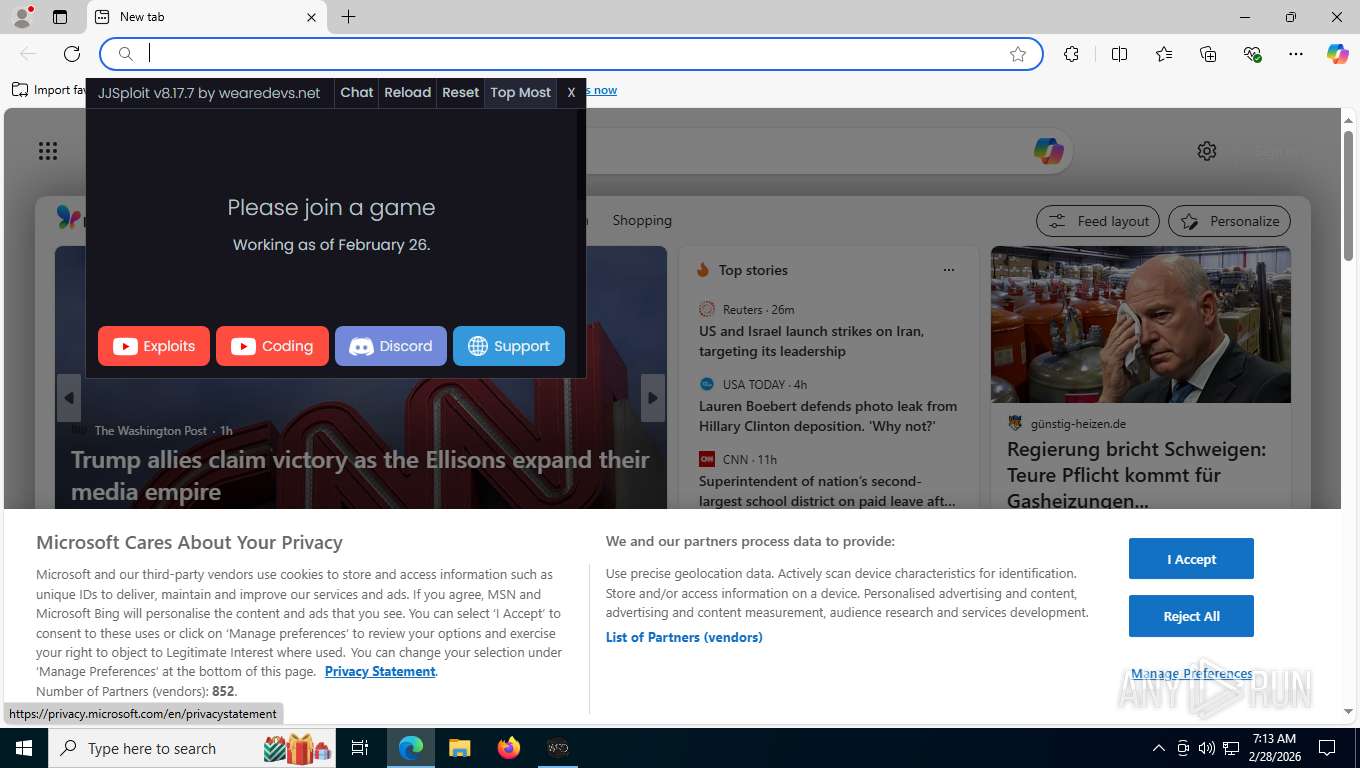Click The Washington Post source label
The image size is (1360, 768).
click(x=151, y=431)
